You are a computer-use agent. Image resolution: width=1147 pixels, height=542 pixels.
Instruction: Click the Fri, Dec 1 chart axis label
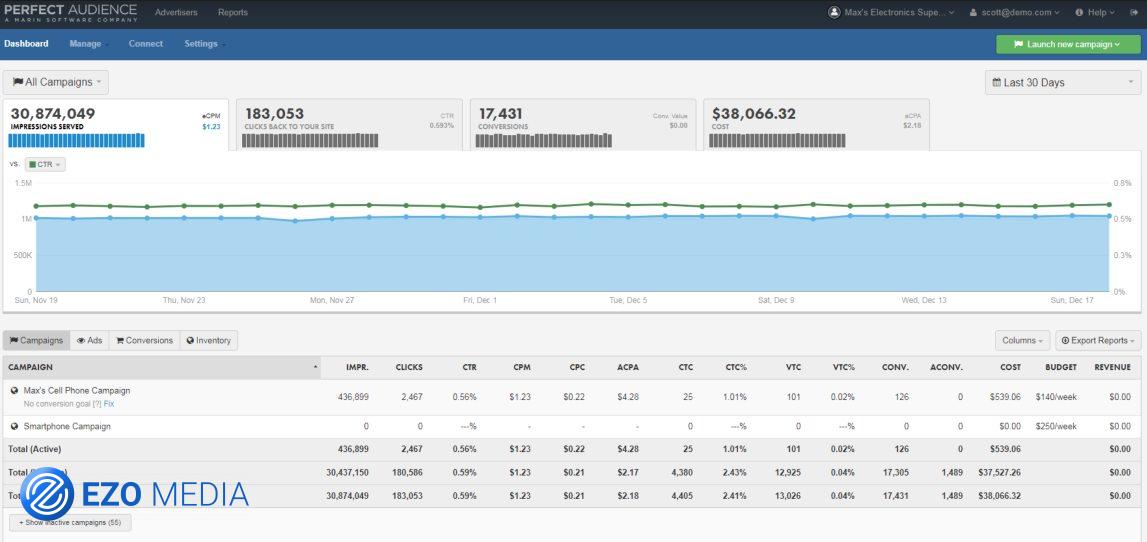(480, 300)
